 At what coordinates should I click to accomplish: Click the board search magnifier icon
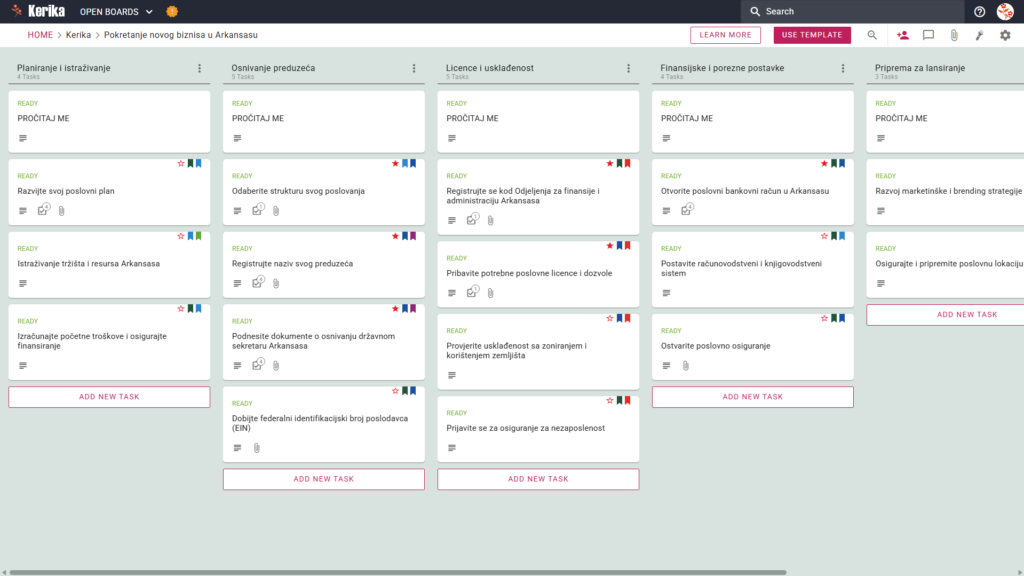click(x=872, y=35)
